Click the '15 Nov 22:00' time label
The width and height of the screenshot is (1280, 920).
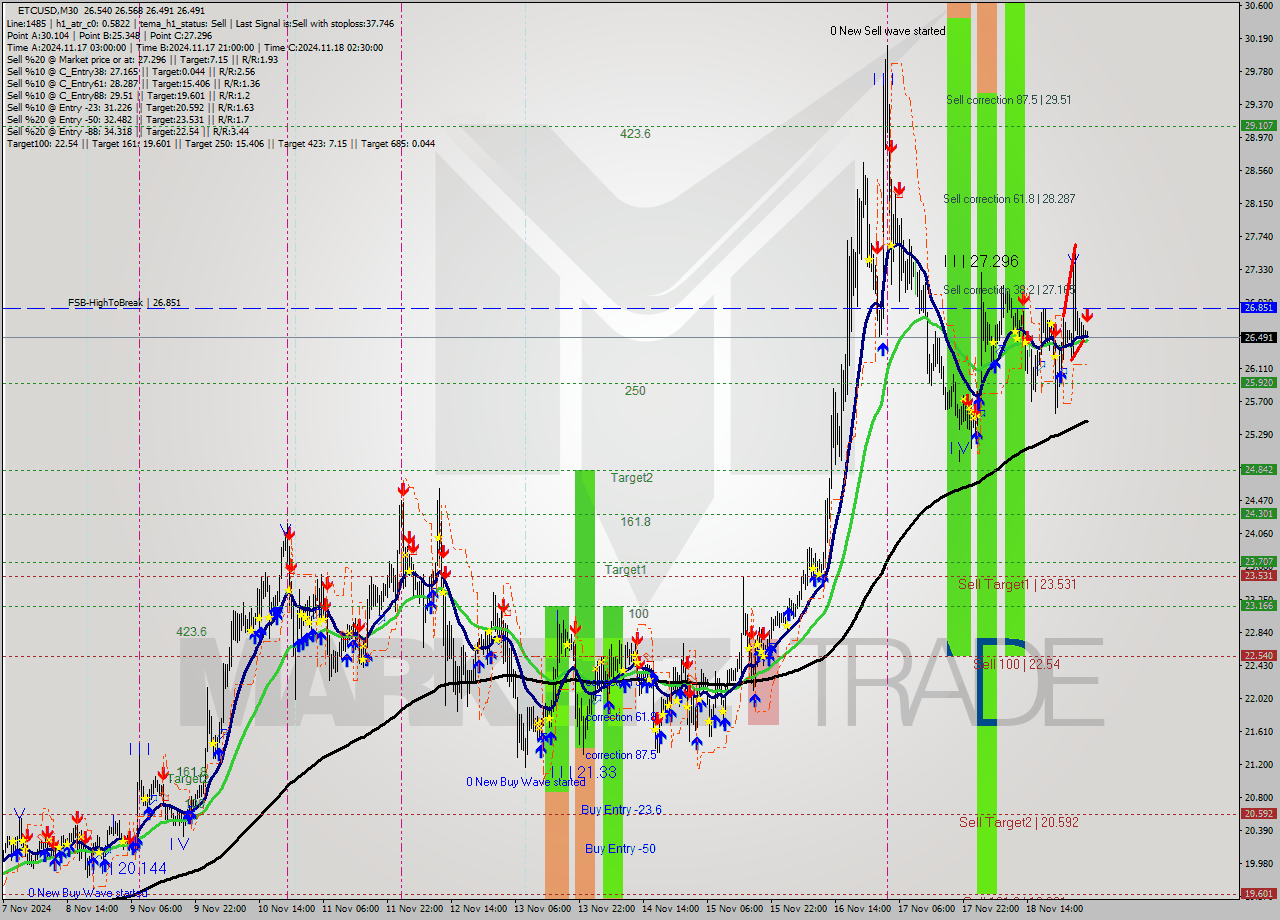tap(800, 909)
